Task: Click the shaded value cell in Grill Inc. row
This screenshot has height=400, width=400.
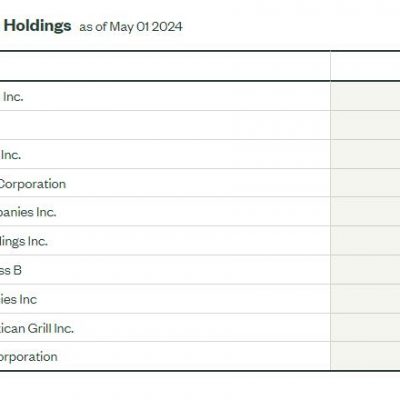Action: coord(365,328)
